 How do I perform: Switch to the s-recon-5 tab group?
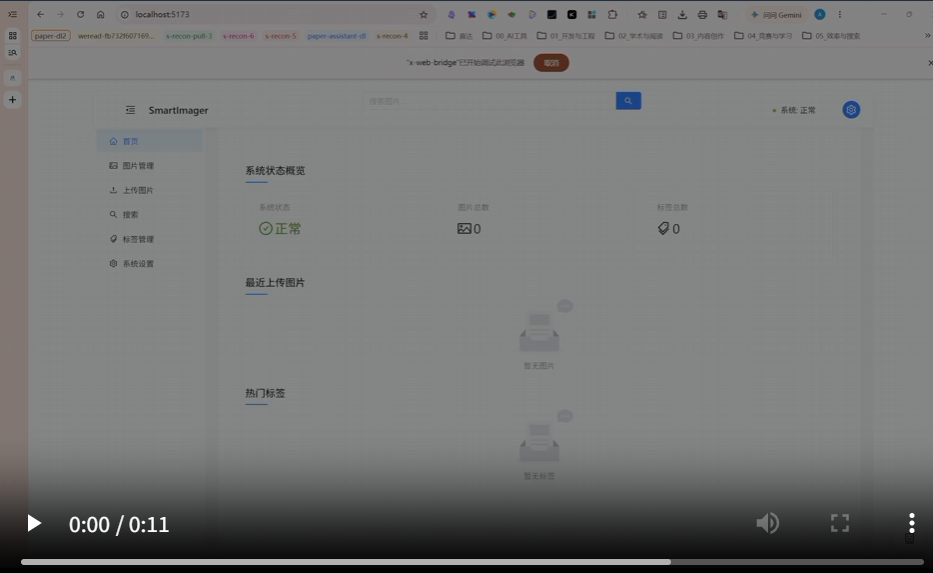(x=280, y=36)
